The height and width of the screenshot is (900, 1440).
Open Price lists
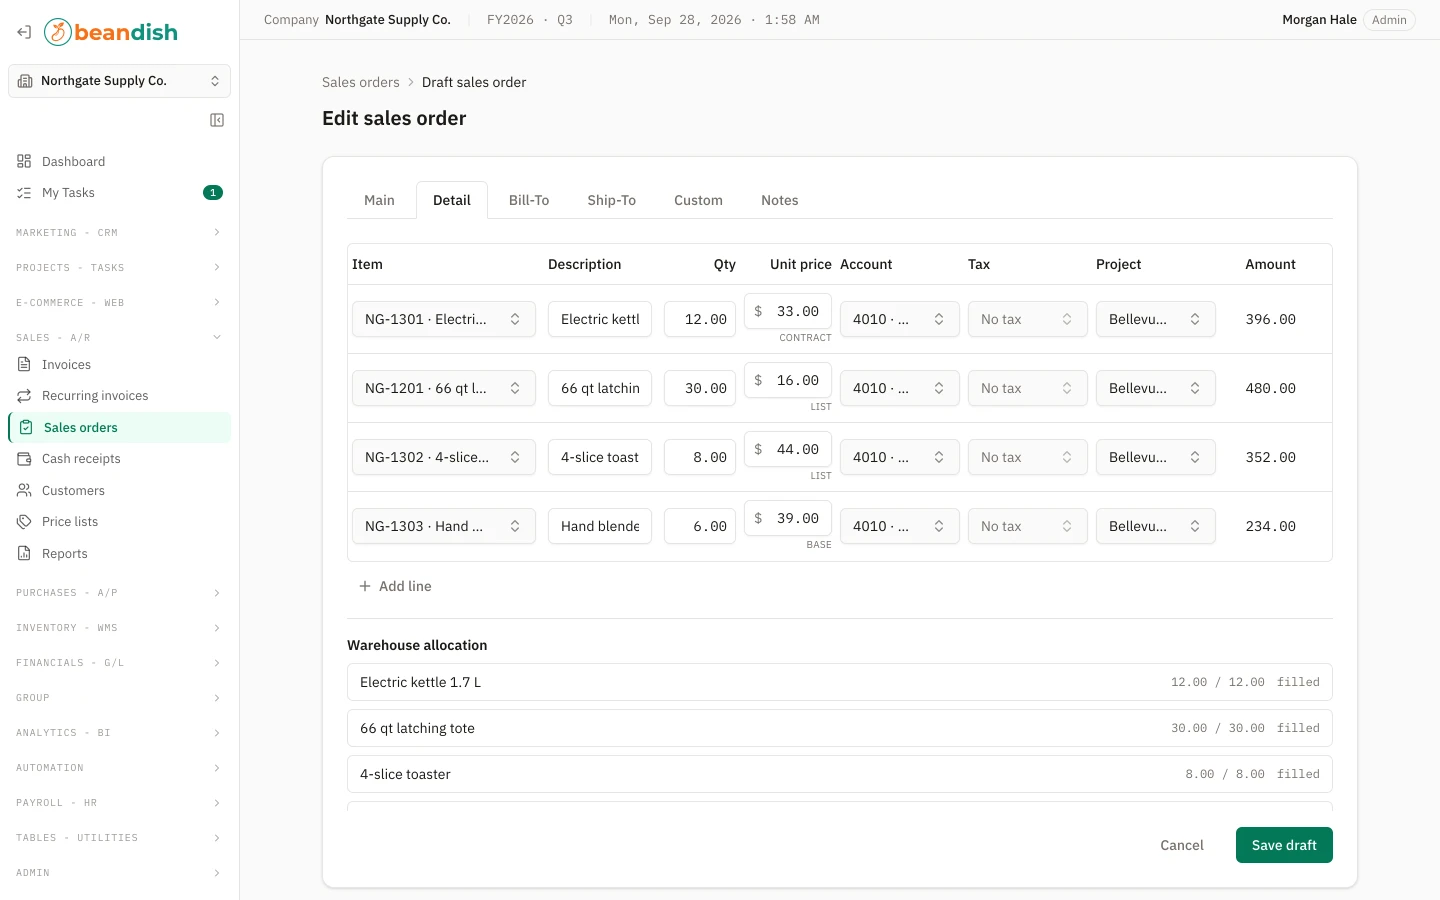pyautogui.click(x=119, y=522)
